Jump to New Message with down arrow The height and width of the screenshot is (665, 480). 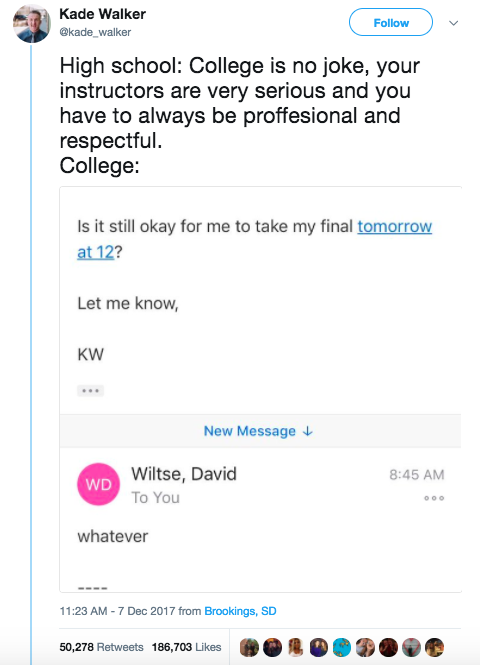258,431
